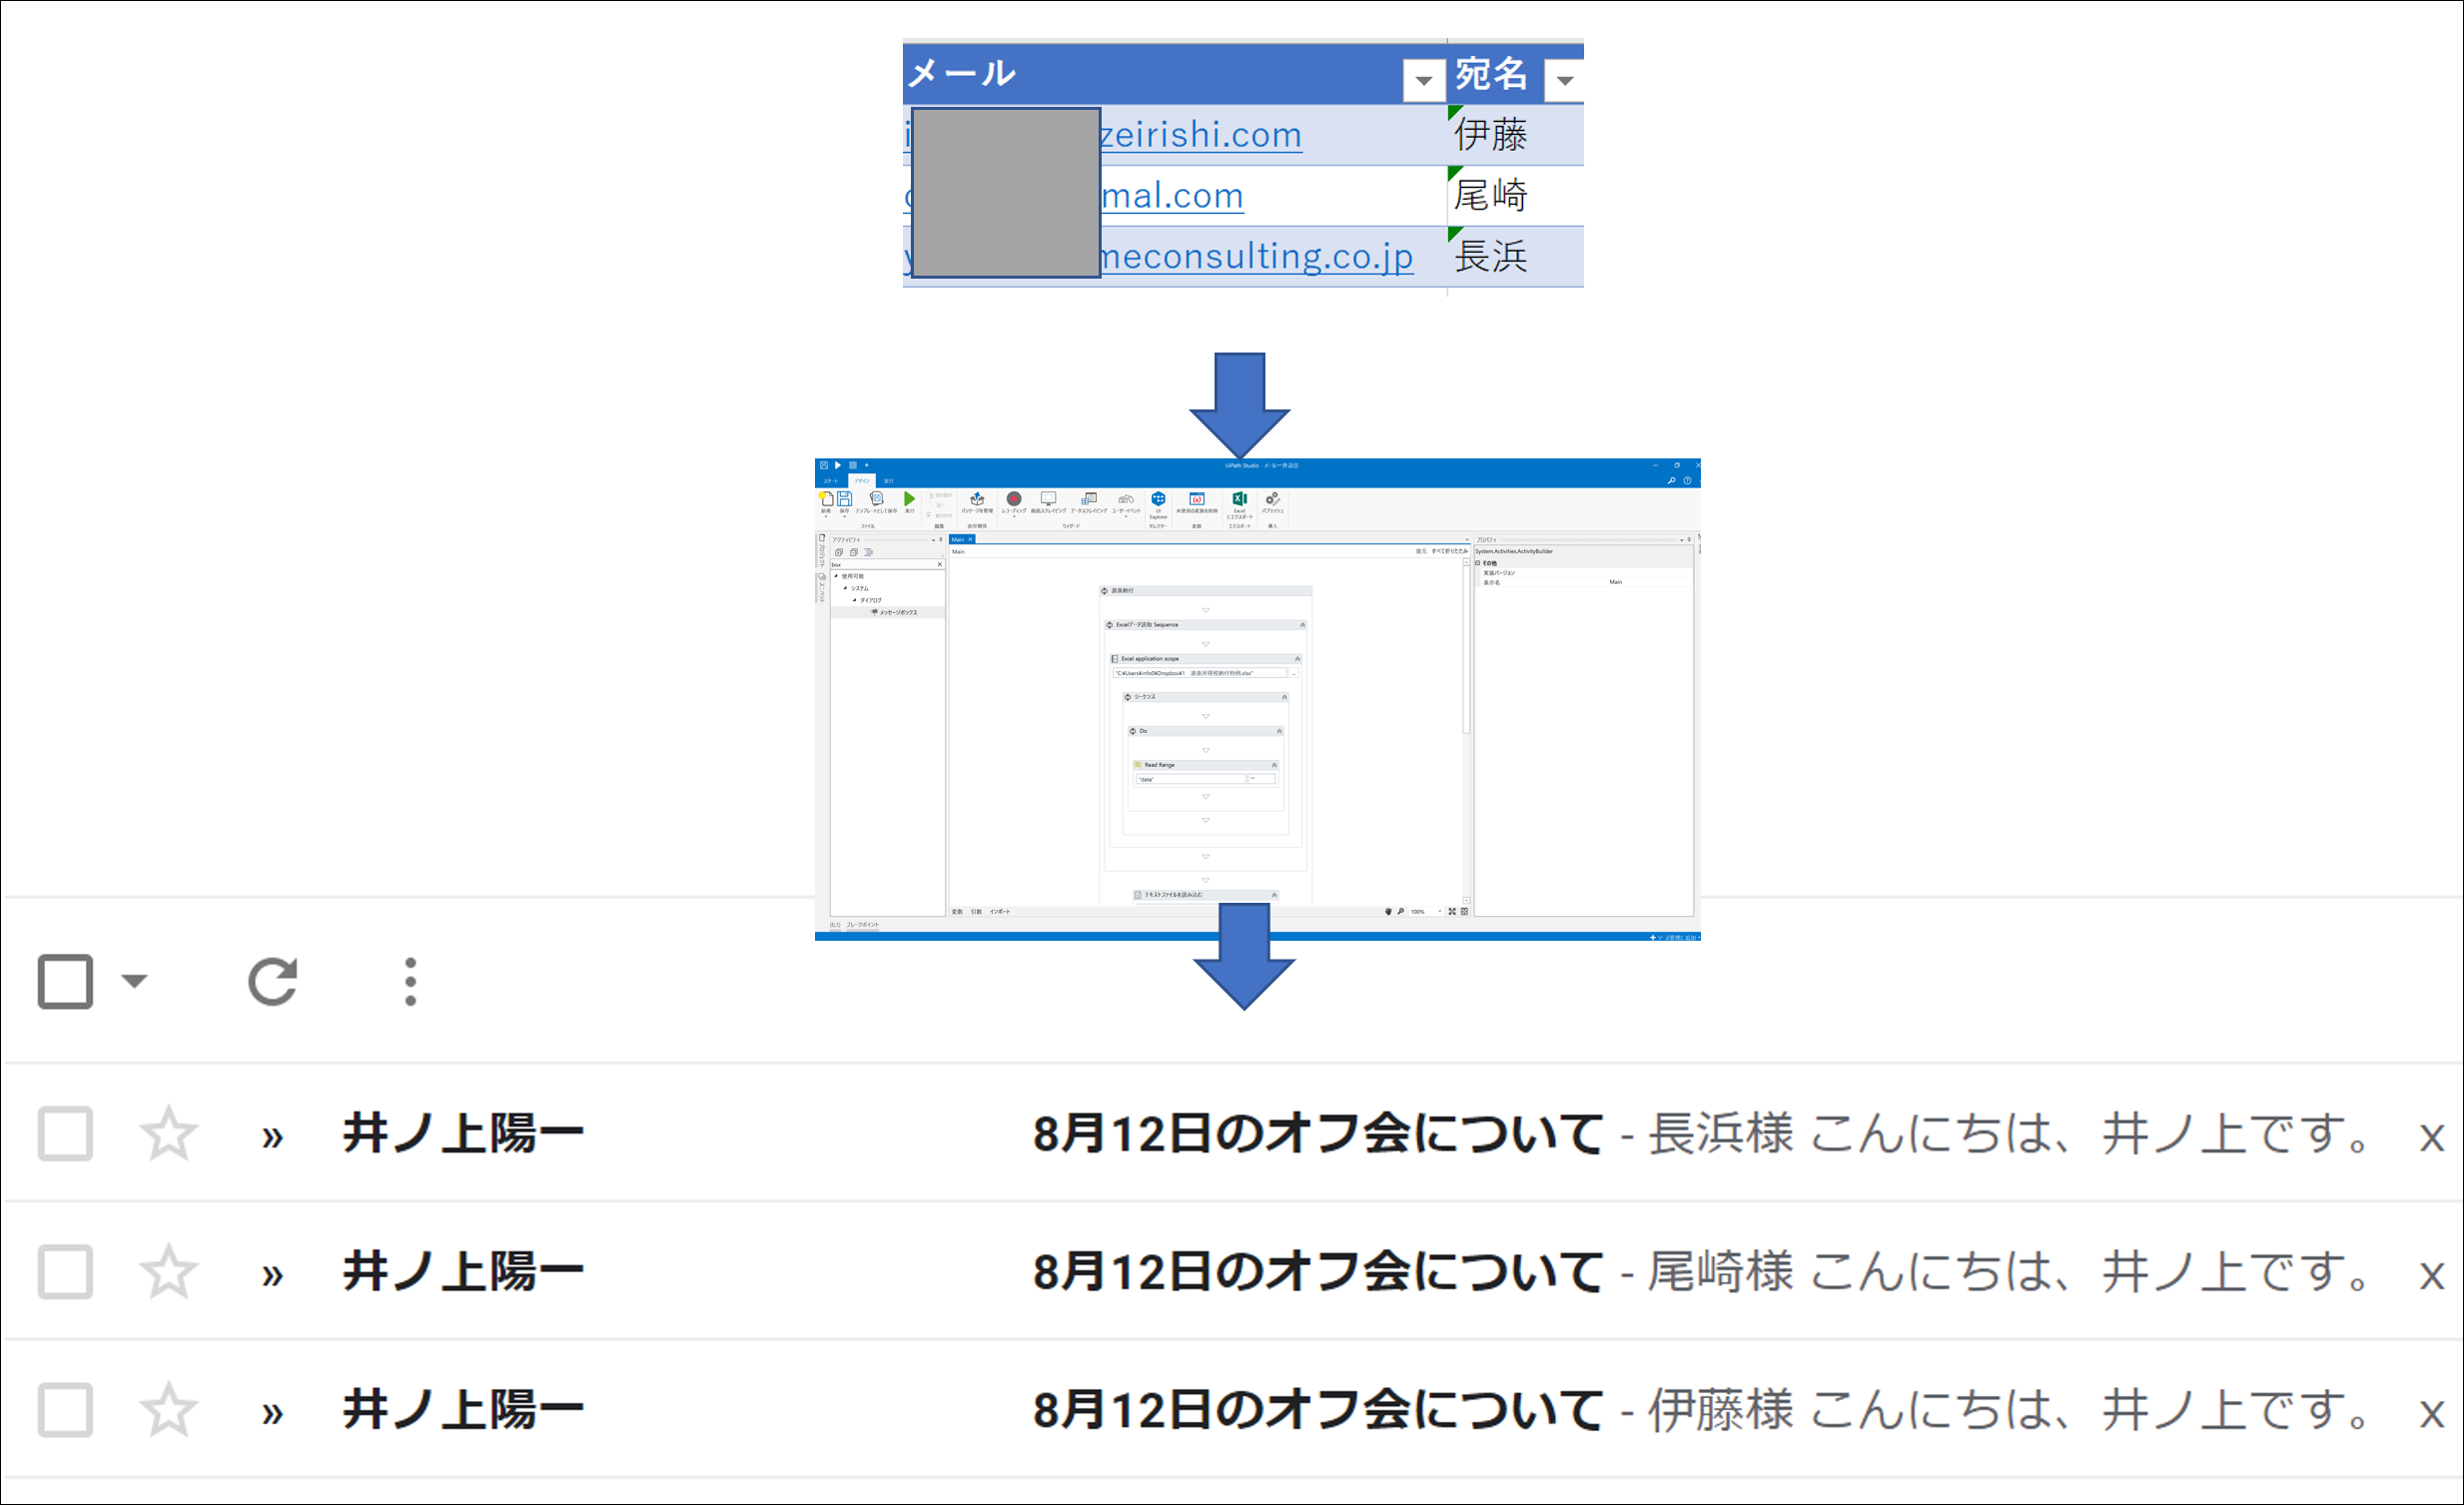
Task: Open the 宛名 column filter dropdown in Excel
Action: pyautogui.click(x=1564, y=80)
